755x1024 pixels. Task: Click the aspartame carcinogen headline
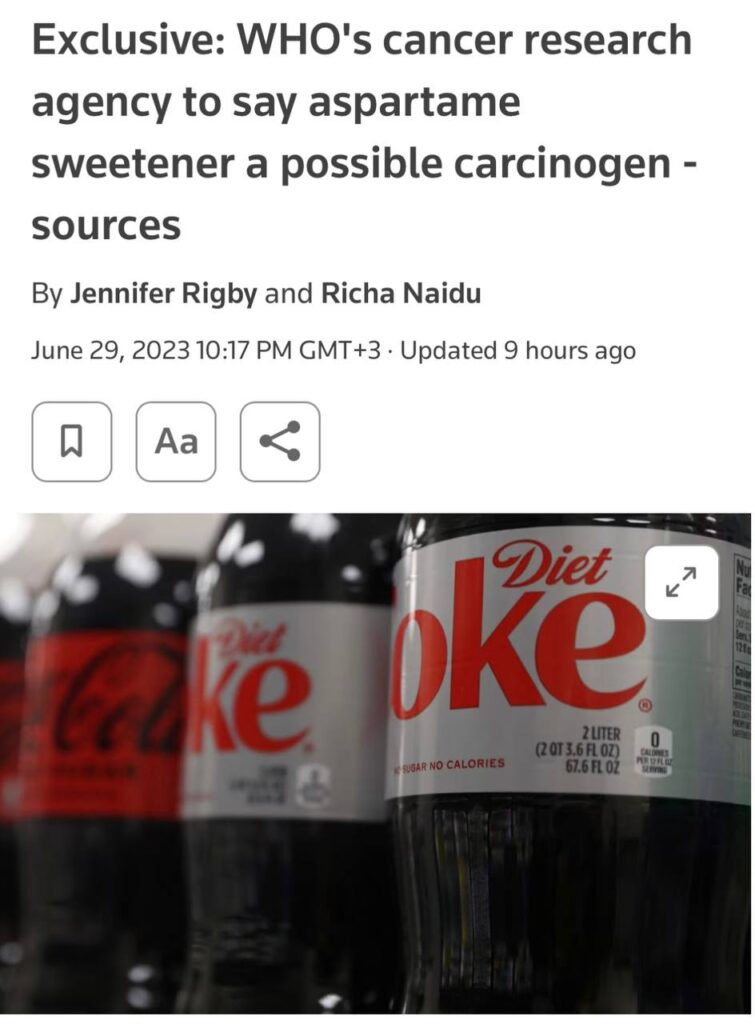(363, 132)
